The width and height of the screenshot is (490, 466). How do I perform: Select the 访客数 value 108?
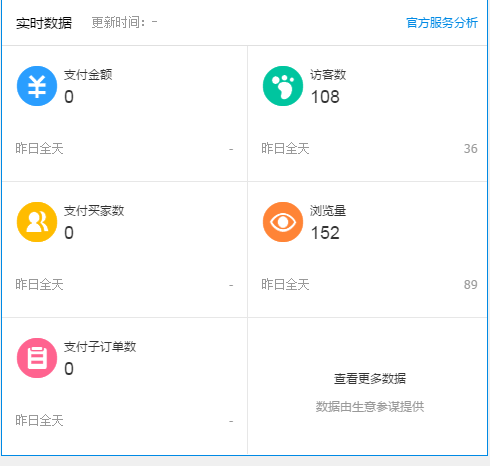point(325,97)
